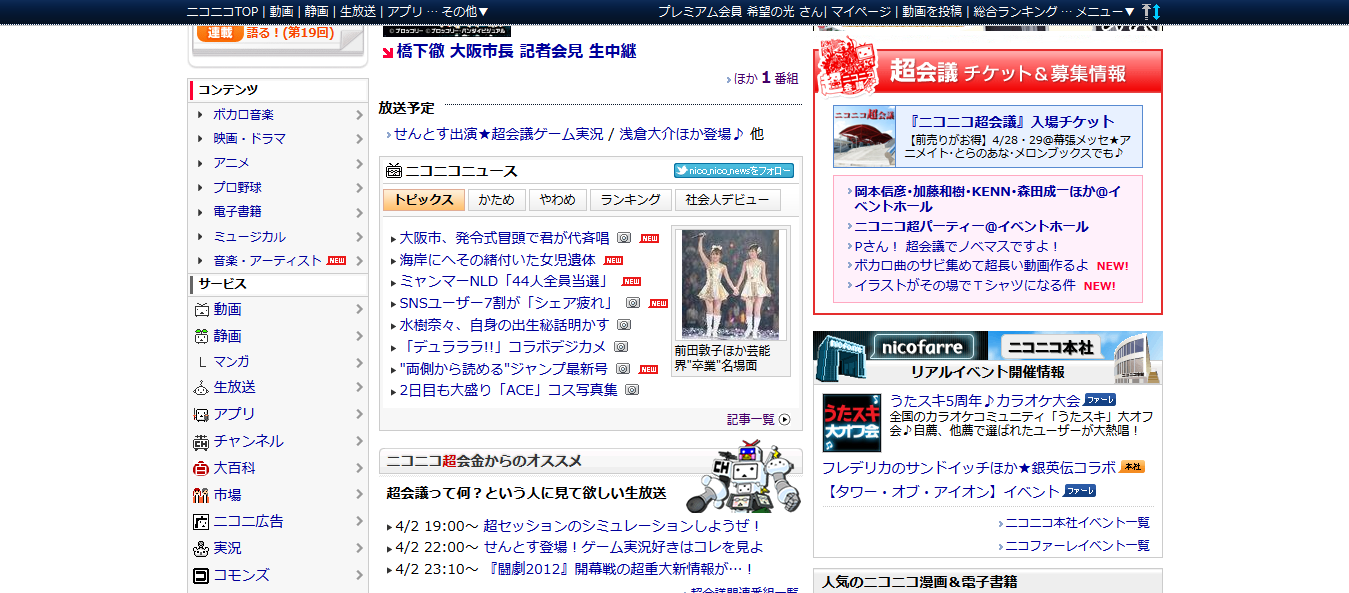Open 【タワー・オブ・アイオン】イベント link
1349x593 pixels.
pos(941,491)
